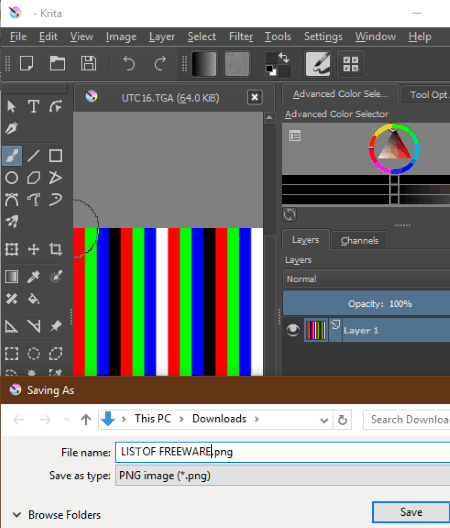Select the Text tool
This screenshot has width=450, height=528.
(x=33, y=107)
